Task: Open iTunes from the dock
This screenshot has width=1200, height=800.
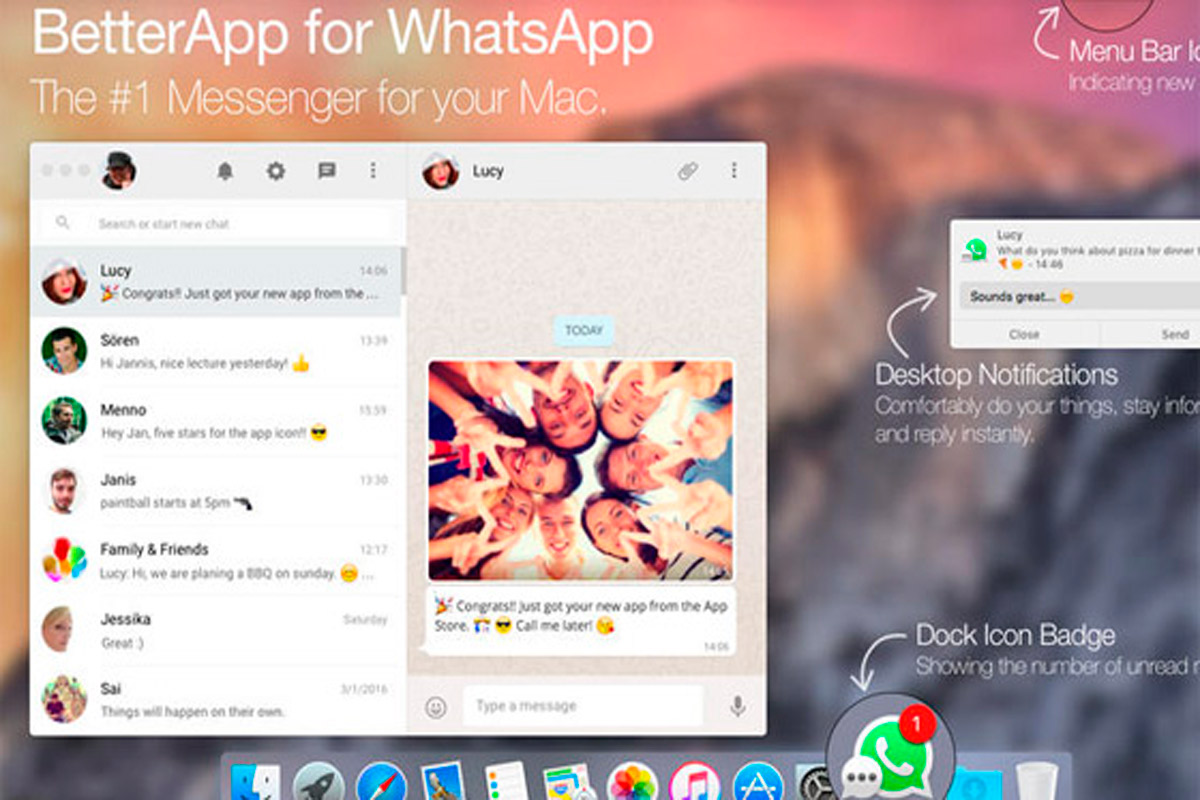Action: [695, 782]
